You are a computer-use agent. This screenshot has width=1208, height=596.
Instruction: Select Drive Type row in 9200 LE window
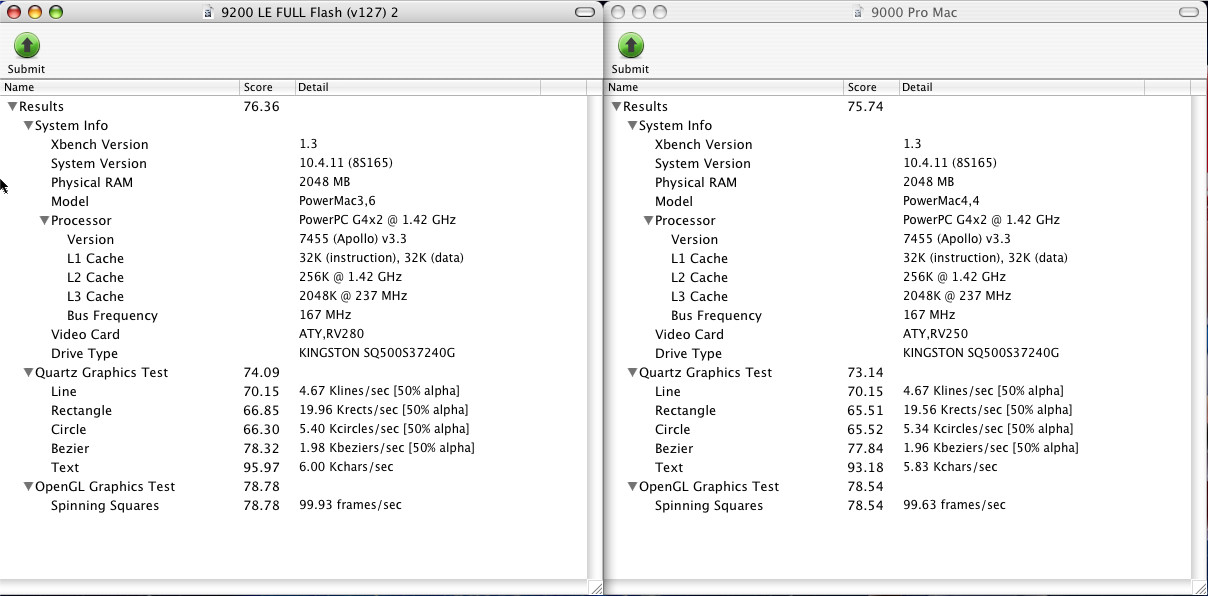tap(294, 353)
